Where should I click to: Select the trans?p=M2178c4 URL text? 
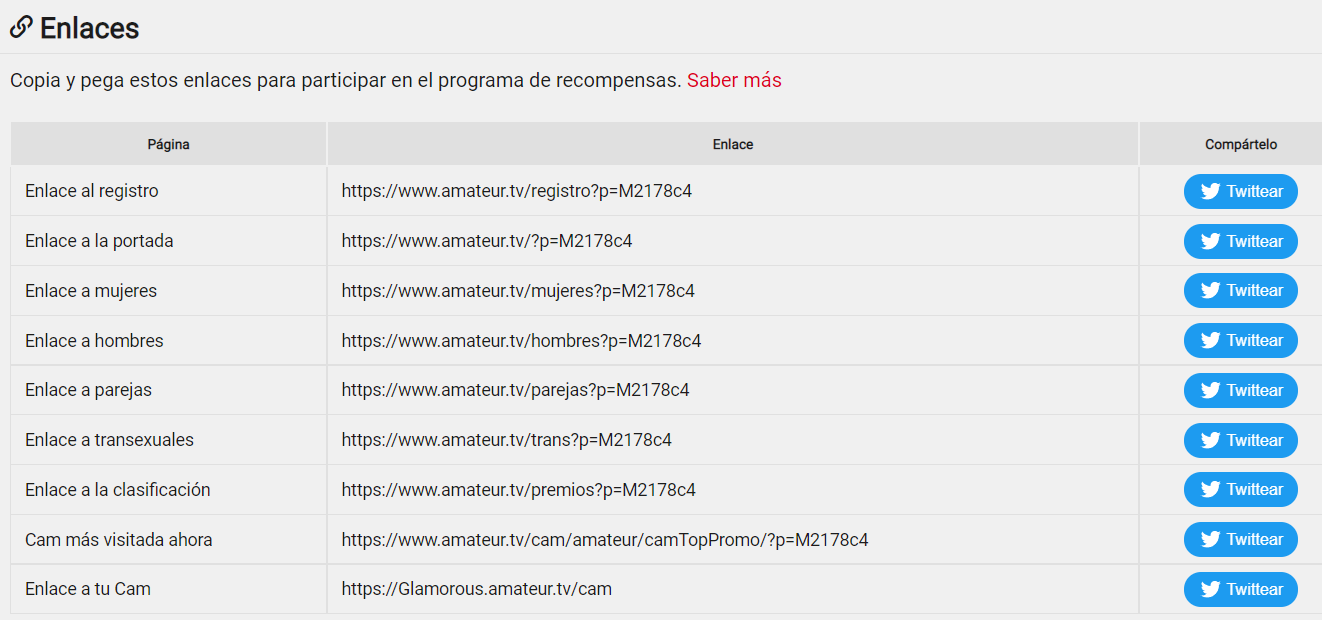coord(506,440)
